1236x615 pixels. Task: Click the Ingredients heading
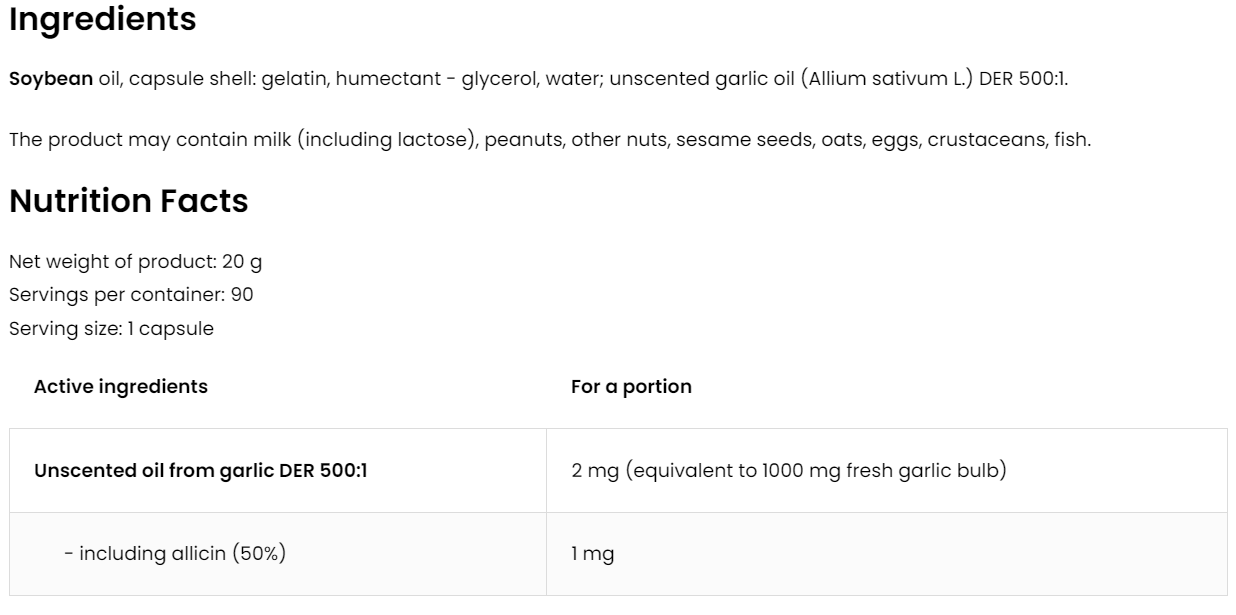[x=102, y=20]
